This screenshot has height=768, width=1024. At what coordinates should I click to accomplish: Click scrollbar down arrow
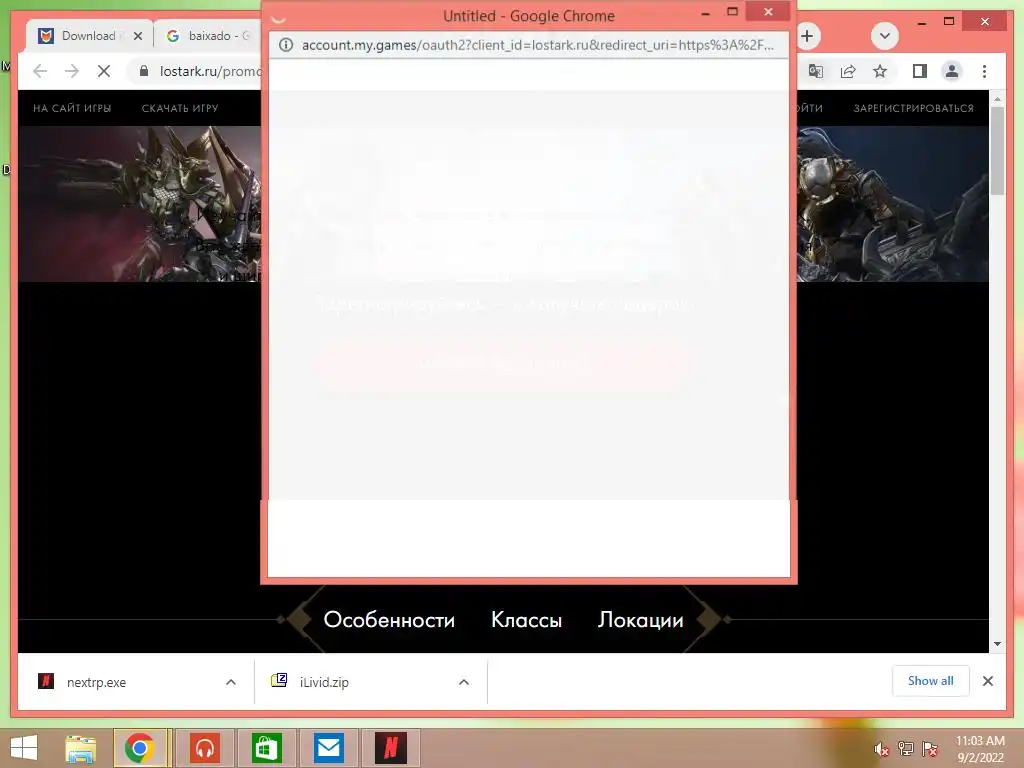coord(997,643)
